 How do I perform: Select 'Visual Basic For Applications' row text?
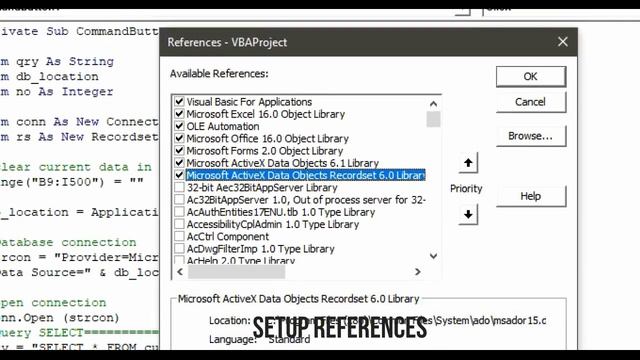tap(249, 102)
